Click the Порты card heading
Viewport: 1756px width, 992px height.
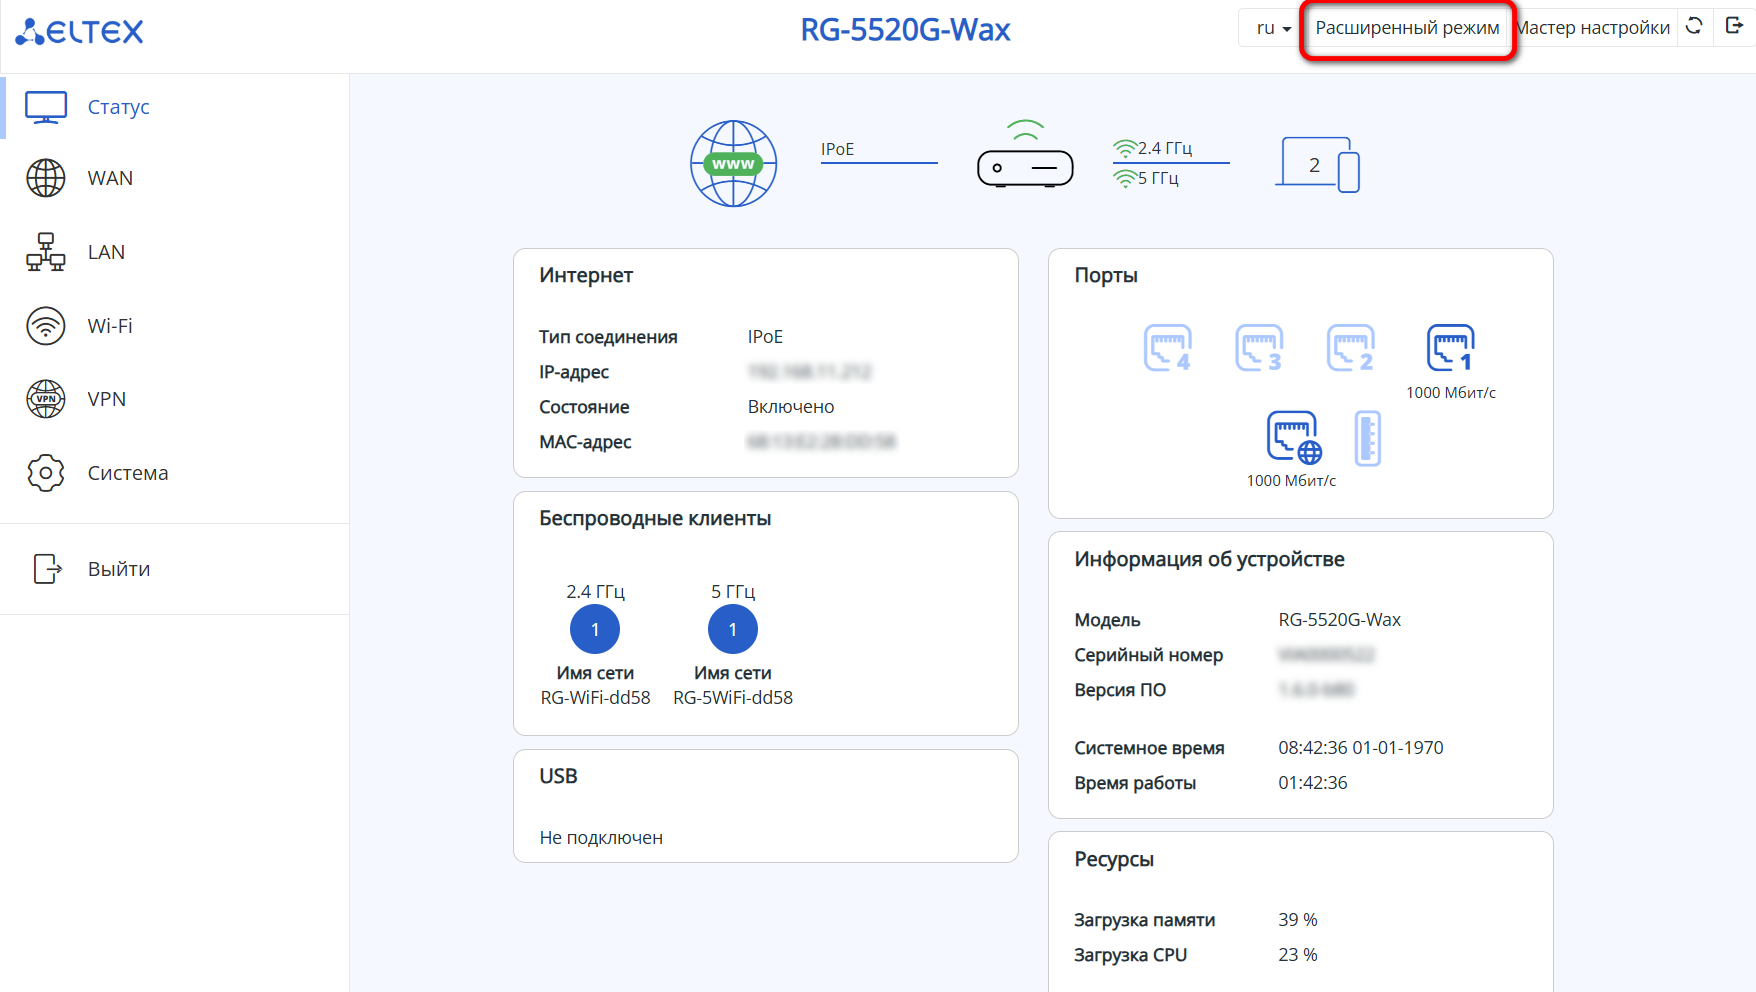[x=1106, y=275]
